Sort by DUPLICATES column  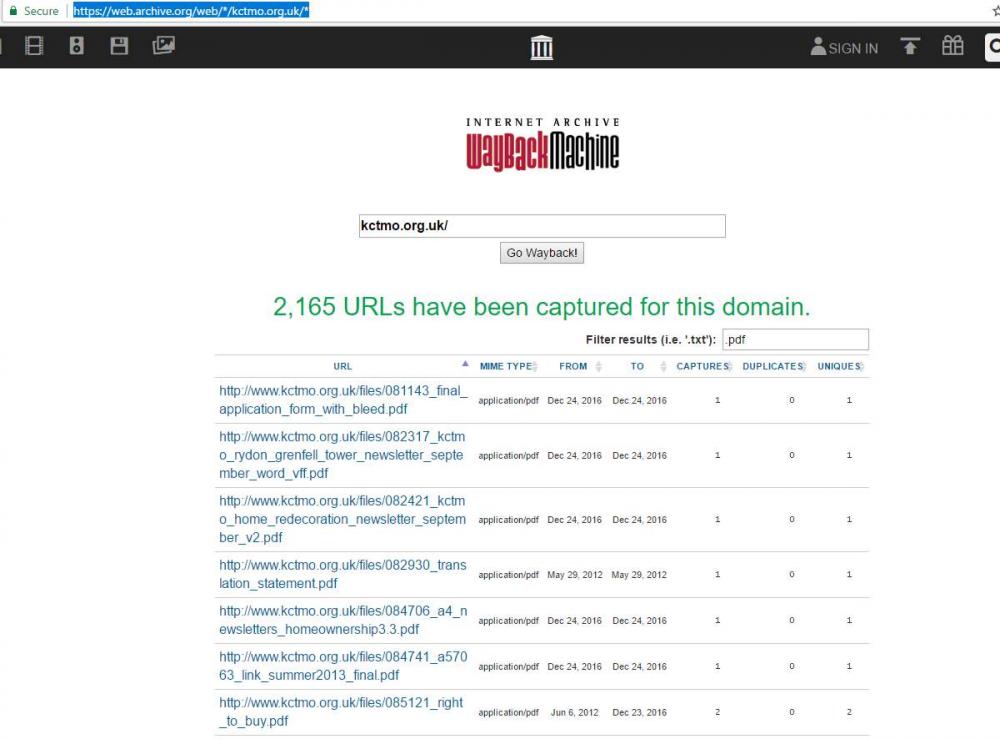774,366
